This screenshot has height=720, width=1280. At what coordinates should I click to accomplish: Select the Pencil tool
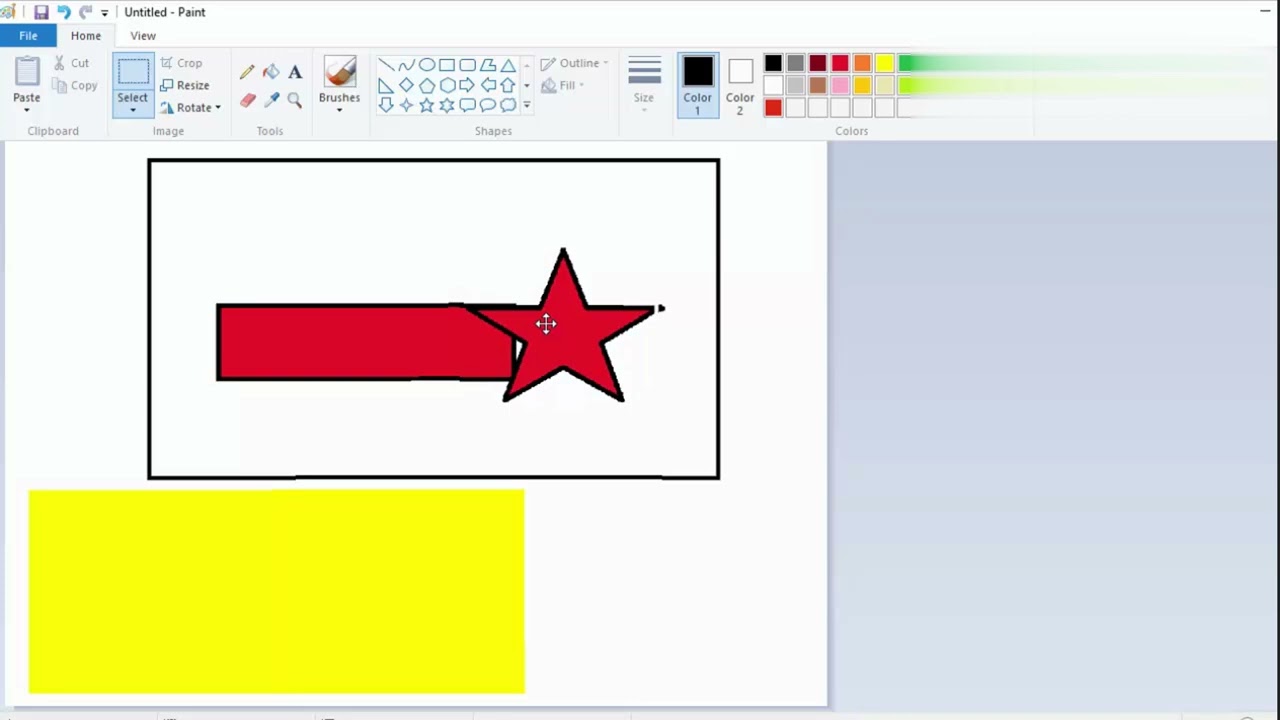point(247,72)
